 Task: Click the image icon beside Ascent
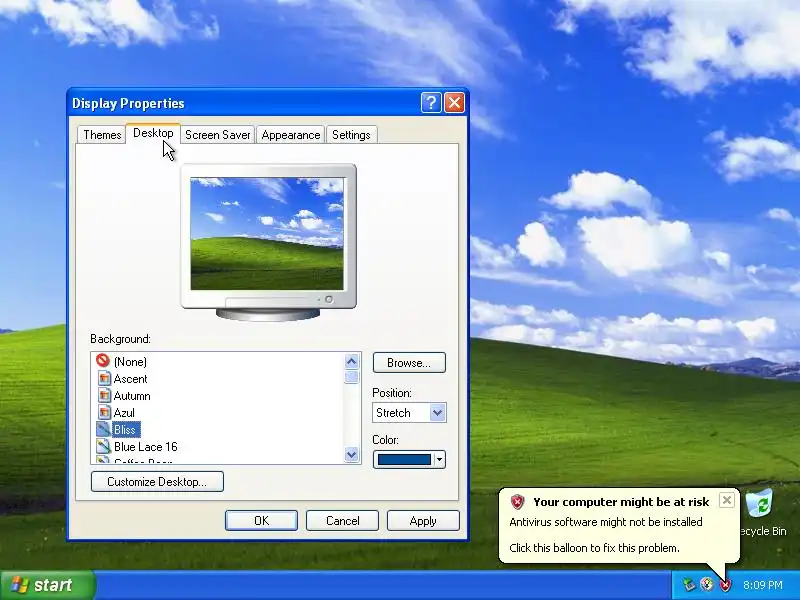click(x=104, y=379)
